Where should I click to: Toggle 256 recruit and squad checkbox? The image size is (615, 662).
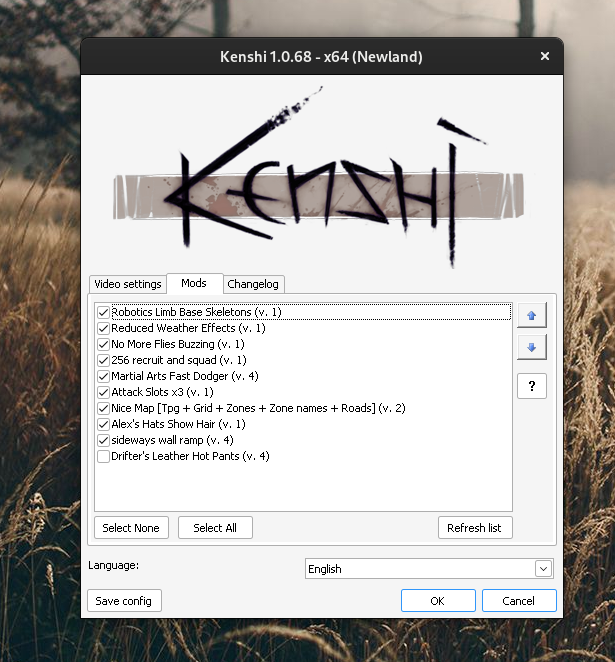click(103, 360)
